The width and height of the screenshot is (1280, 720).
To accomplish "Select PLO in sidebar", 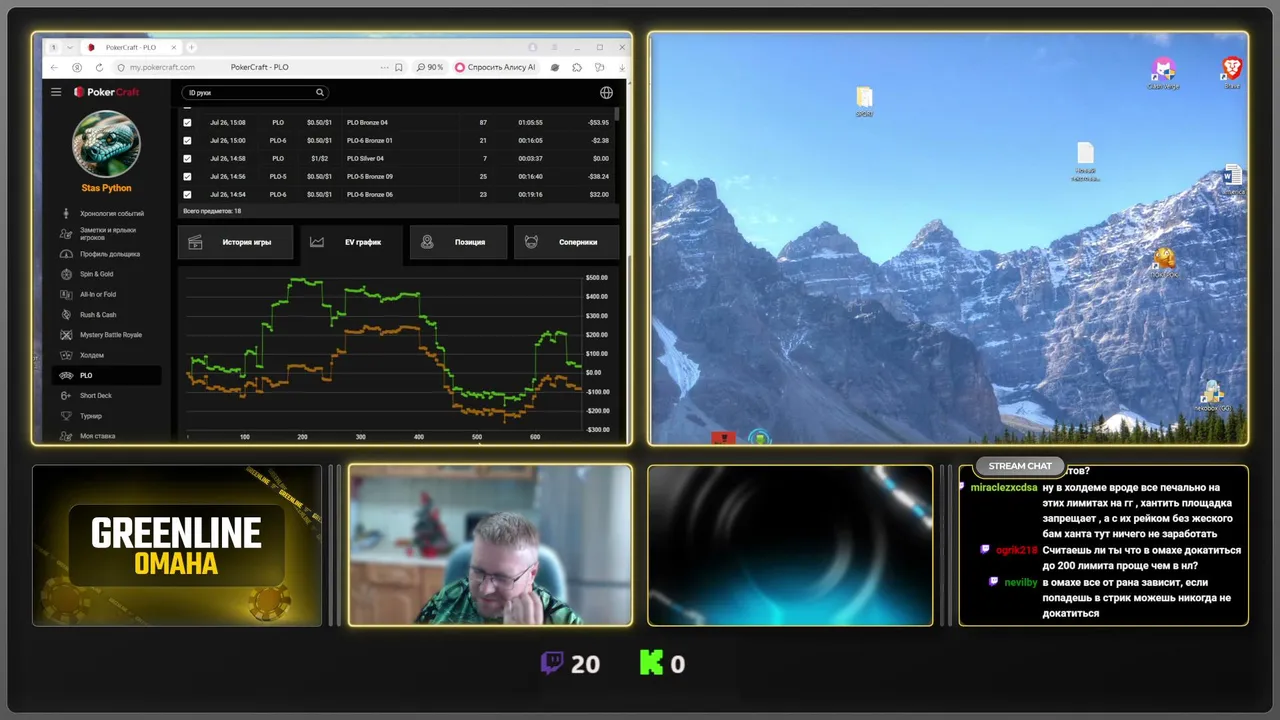I will 106,375.
